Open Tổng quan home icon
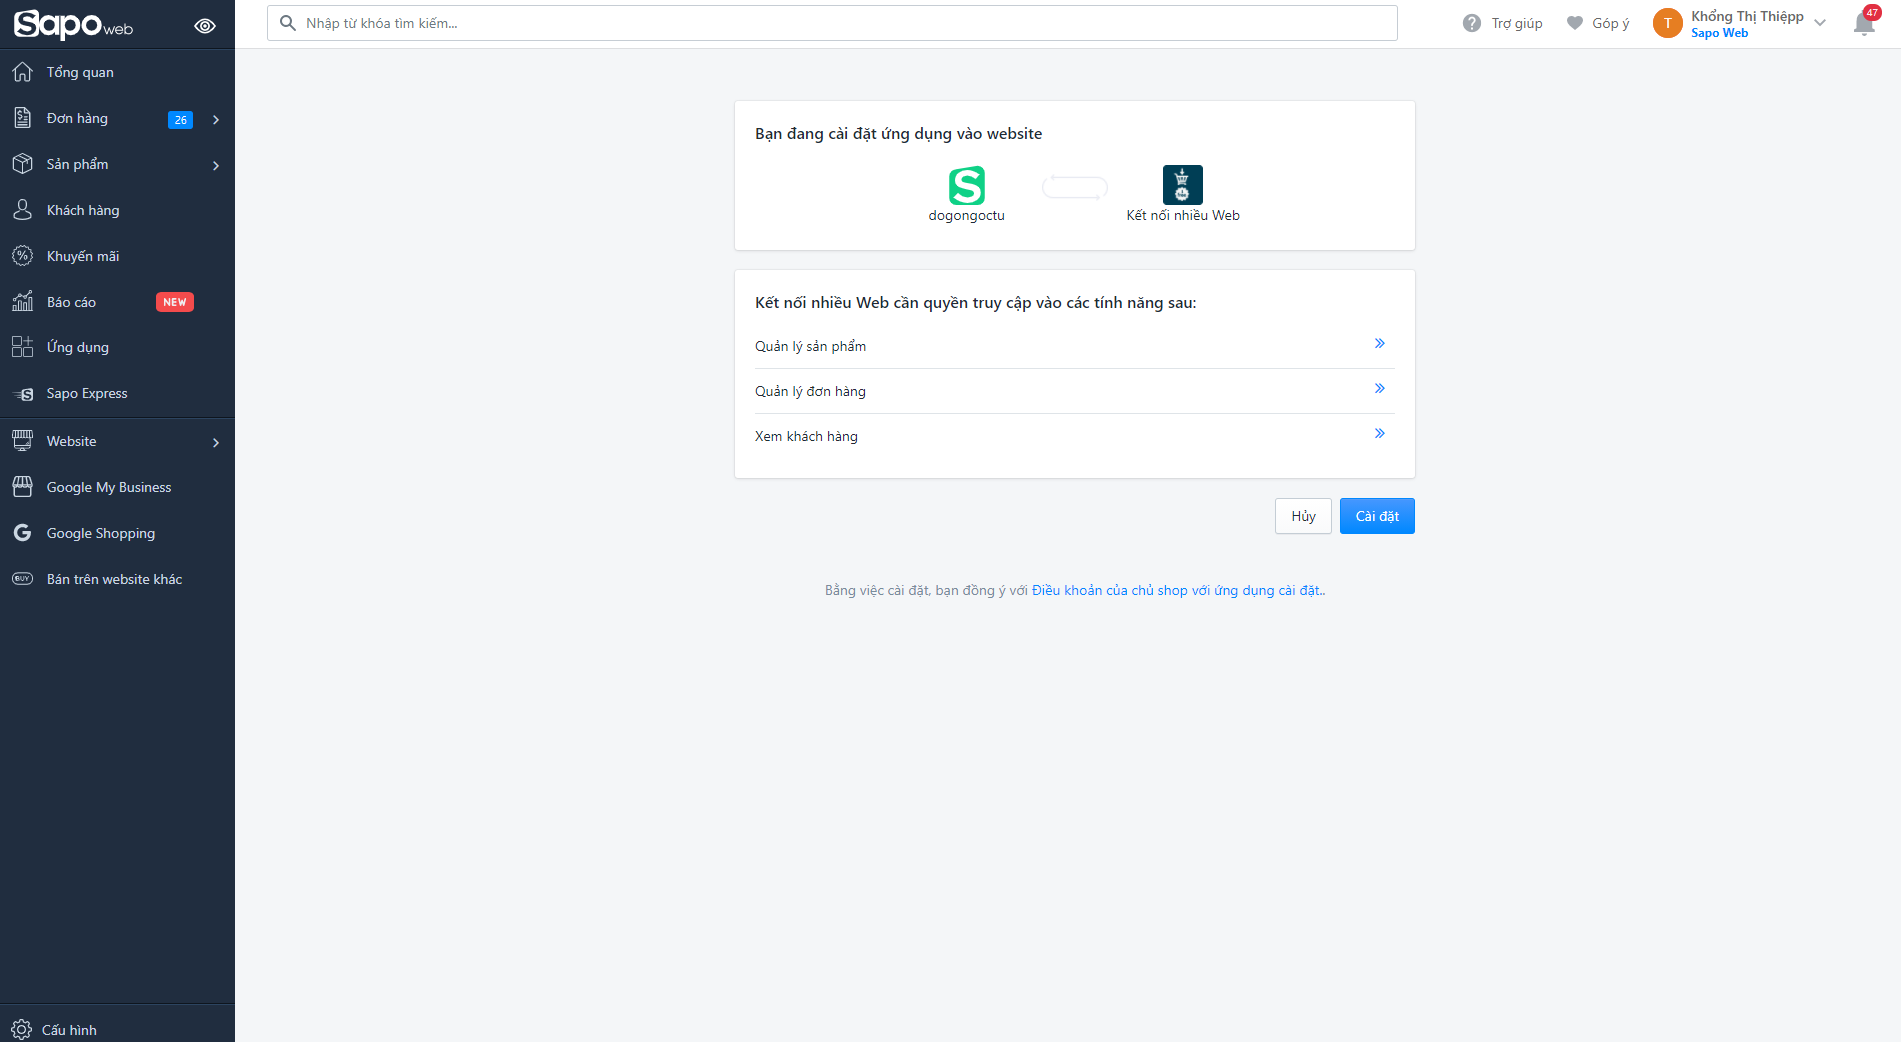1901x1042 pixels. point(22,72)
